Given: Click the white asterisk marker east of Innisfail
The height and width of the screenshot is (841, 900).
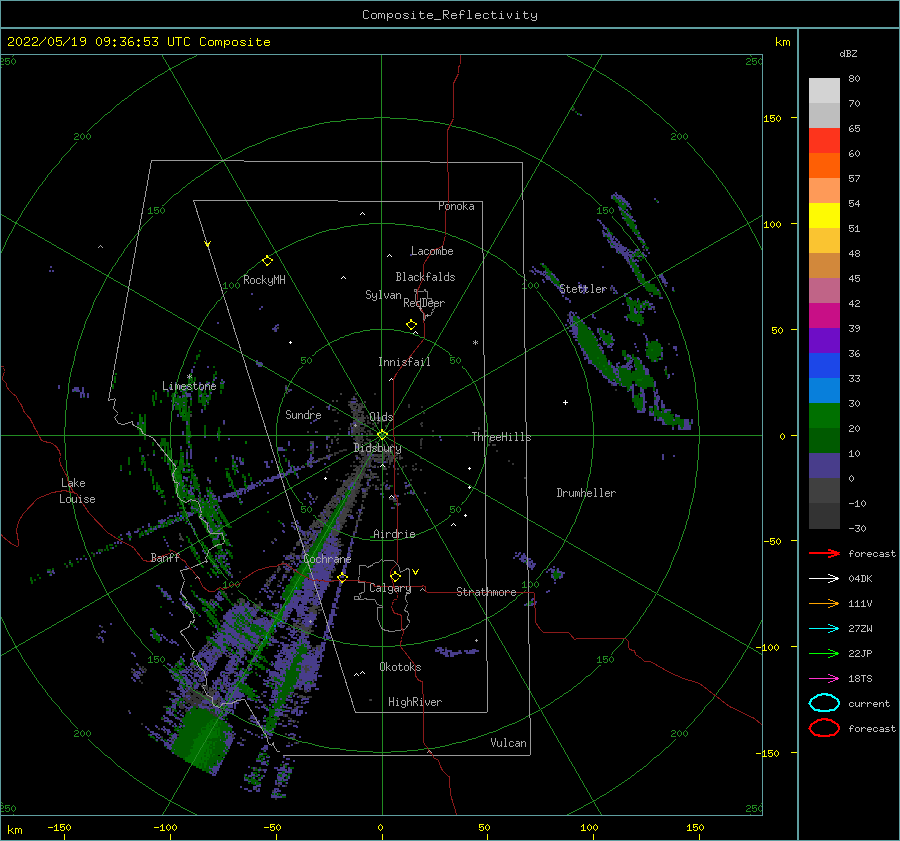Looking at the screenshot, I should click(x=475, y=343).
